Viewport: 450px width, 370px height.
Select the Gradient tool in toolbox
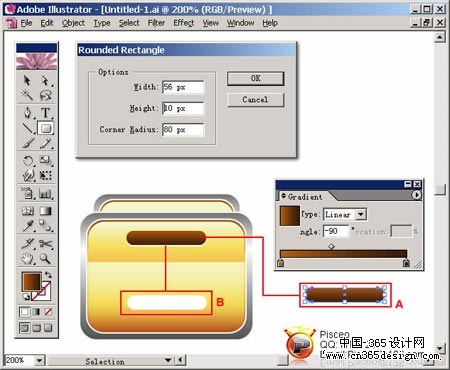click(x=46, y=211)
